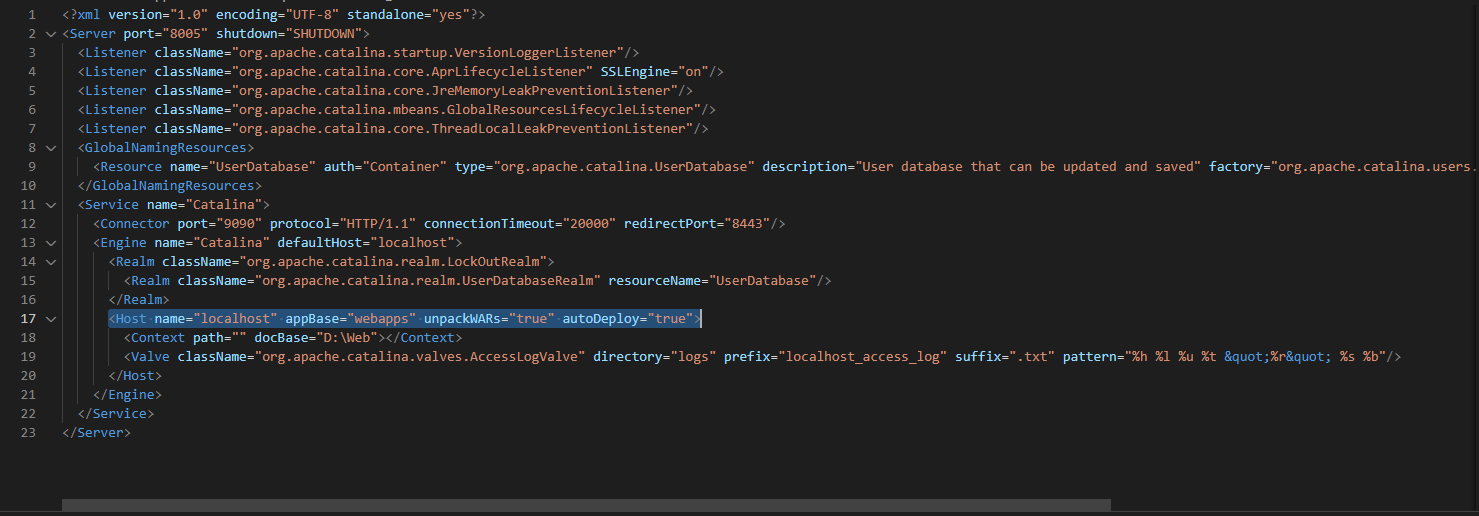This screenshot has height=516, width=1479.
Task: Click the type value "org.apache.catalina.UserDatabase"
Action: click(x=624, y=166)
